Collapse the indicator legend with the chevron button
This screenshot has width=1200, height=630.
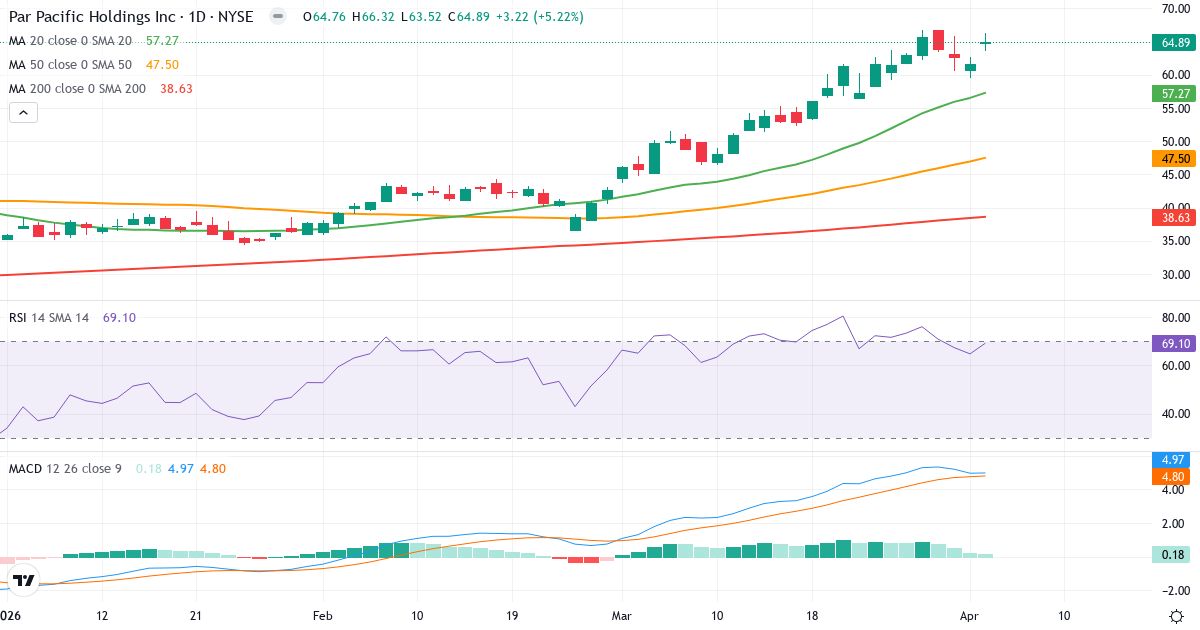pos(22,112)
